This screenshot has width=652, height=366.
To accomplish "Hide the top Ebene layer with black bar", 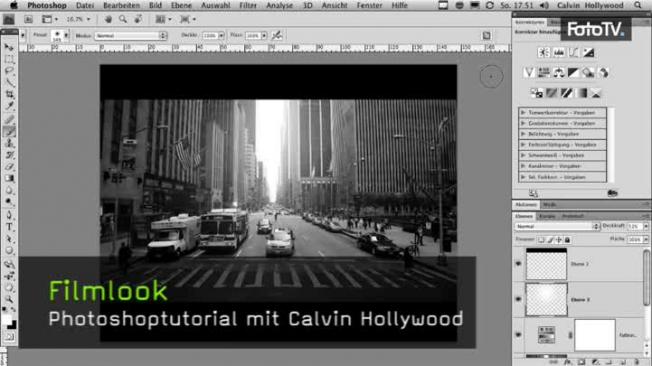I will [x=519, y=264].
